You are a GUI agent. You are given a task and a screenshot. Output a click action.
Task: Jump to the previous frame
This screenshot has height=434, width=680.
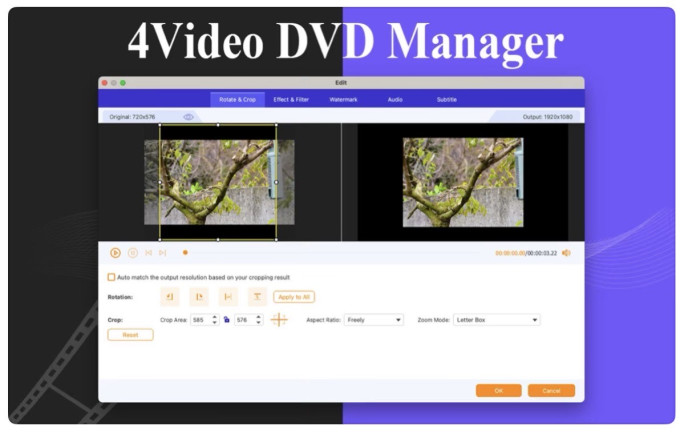pos(148,253)
